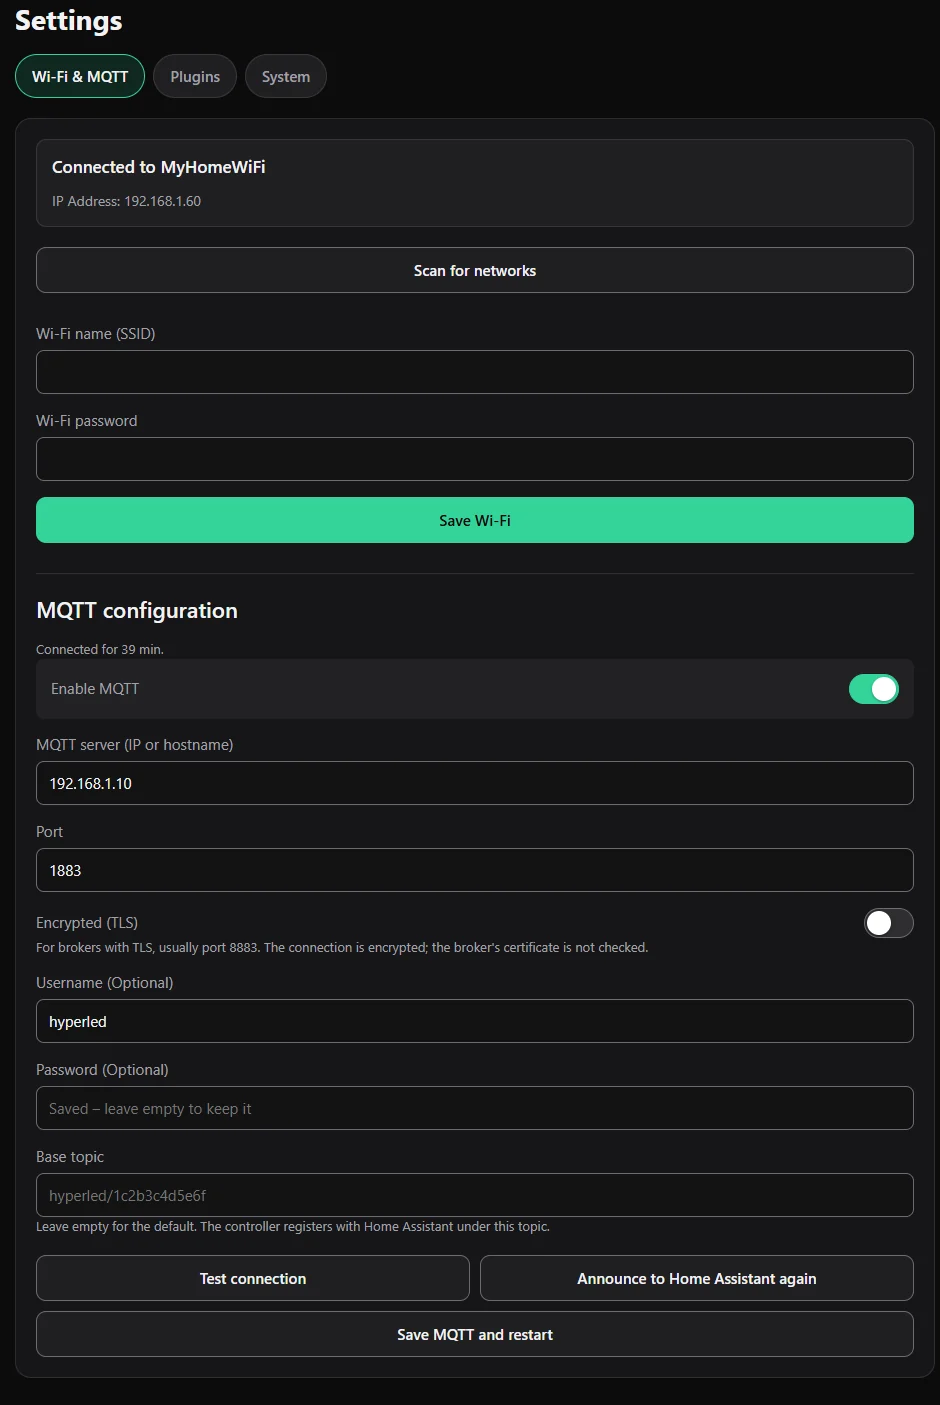The height and width of the screenshot is (1405, 940).
Task: Switch to the Wi-Fi & MQTT tab
Action: coord(80,76)
